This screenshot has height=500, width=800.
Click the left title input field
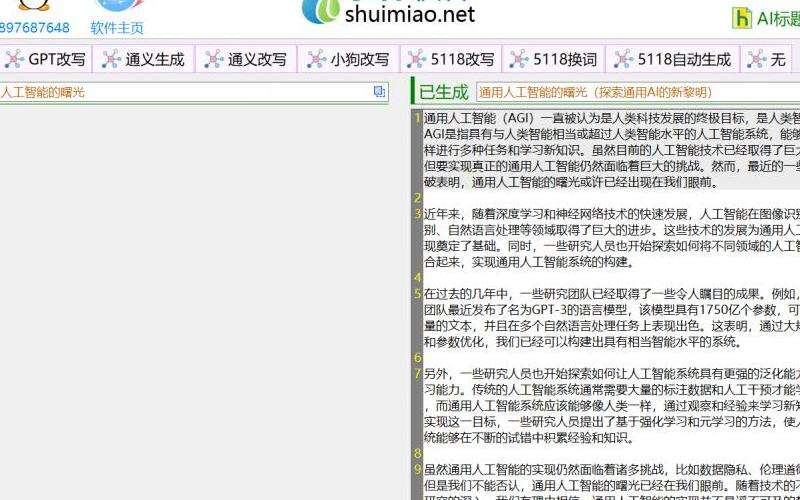[180, 92]
